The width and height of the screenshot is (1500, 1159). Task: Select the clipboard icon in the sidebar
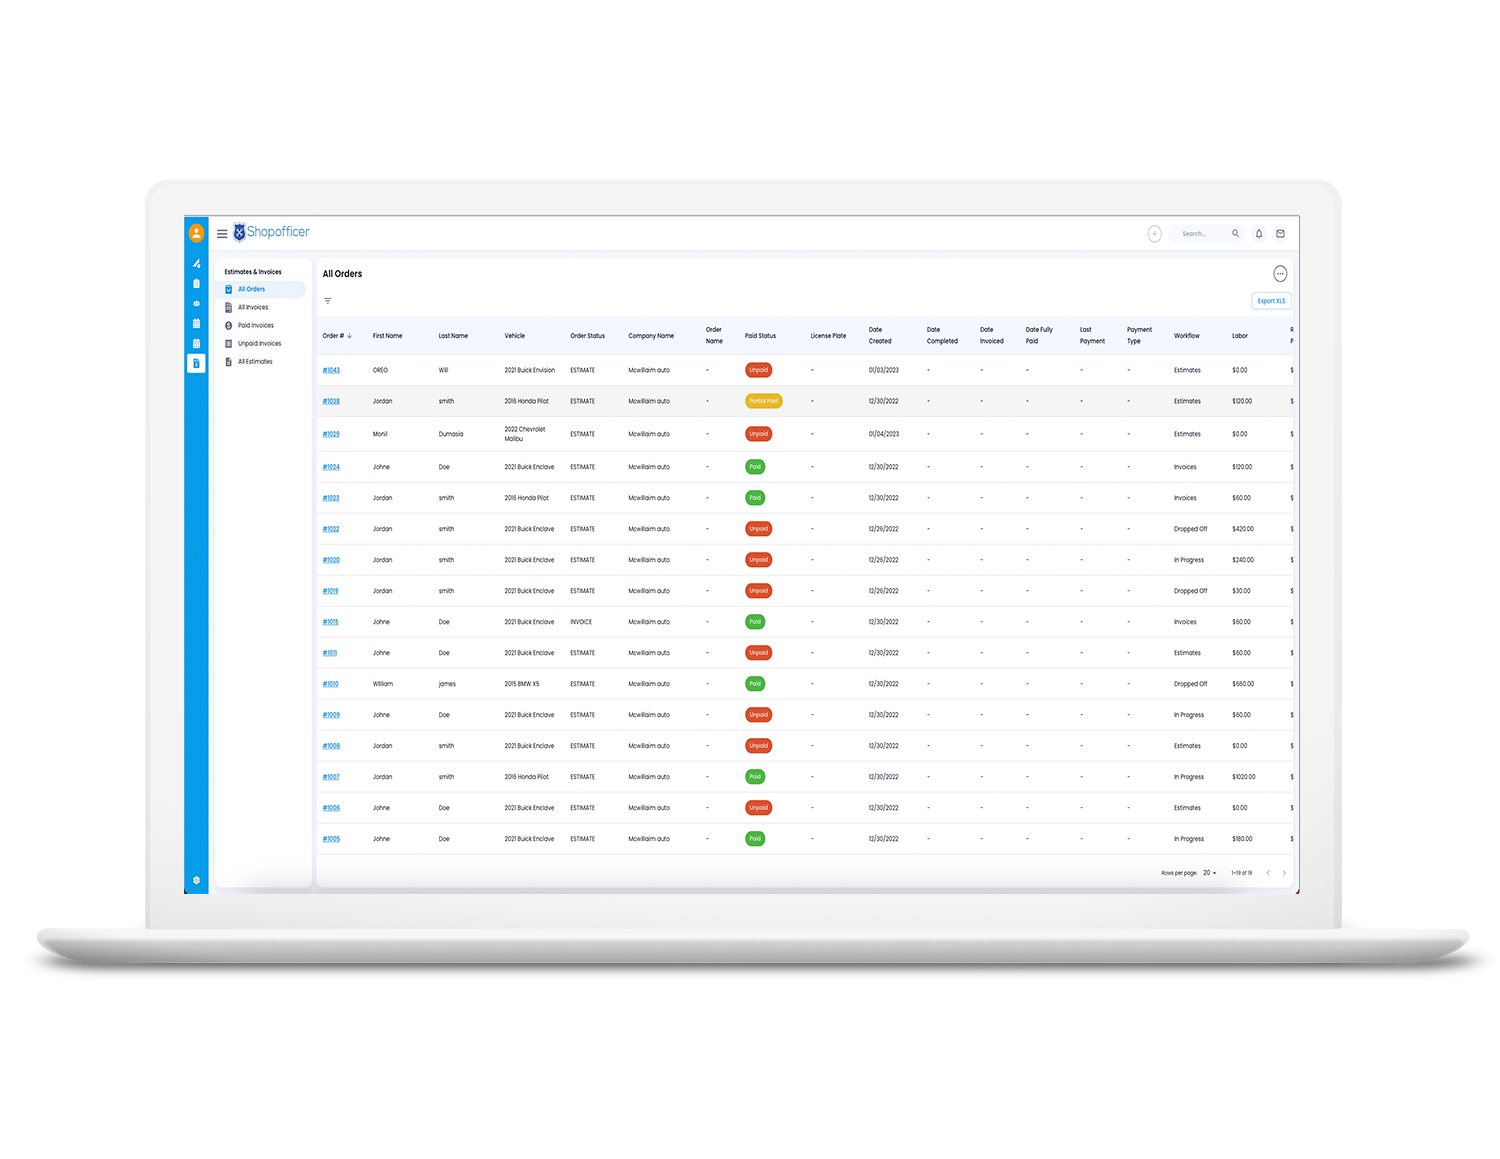[x=196, y=283]
